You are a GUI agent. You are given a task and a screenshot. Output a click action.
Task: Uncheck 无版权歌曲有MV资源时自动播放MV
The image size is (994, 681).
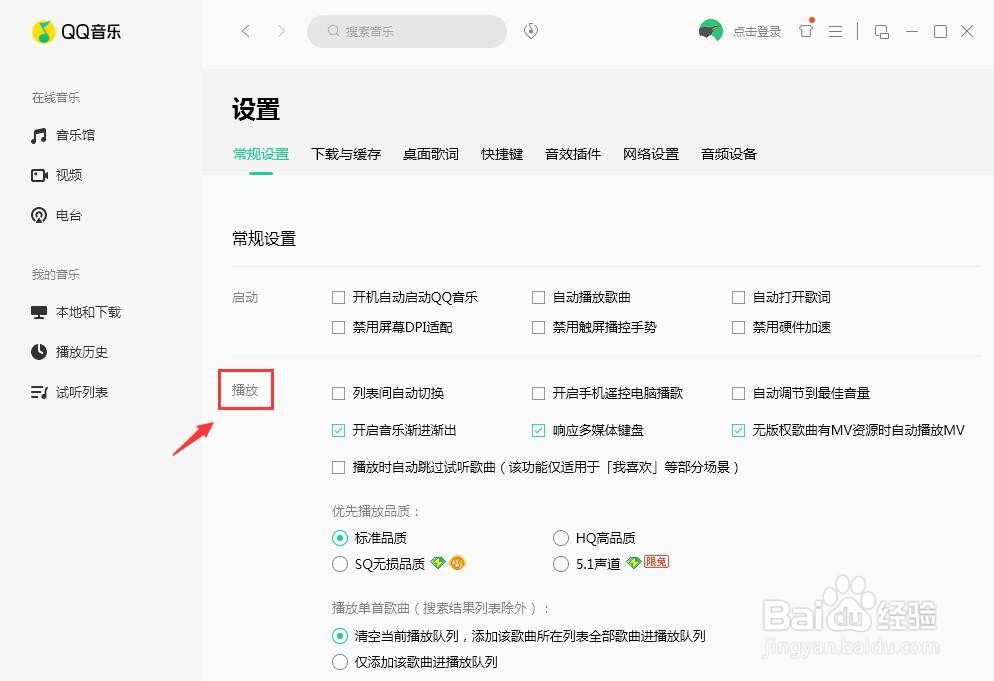click(x=739, y=431)
